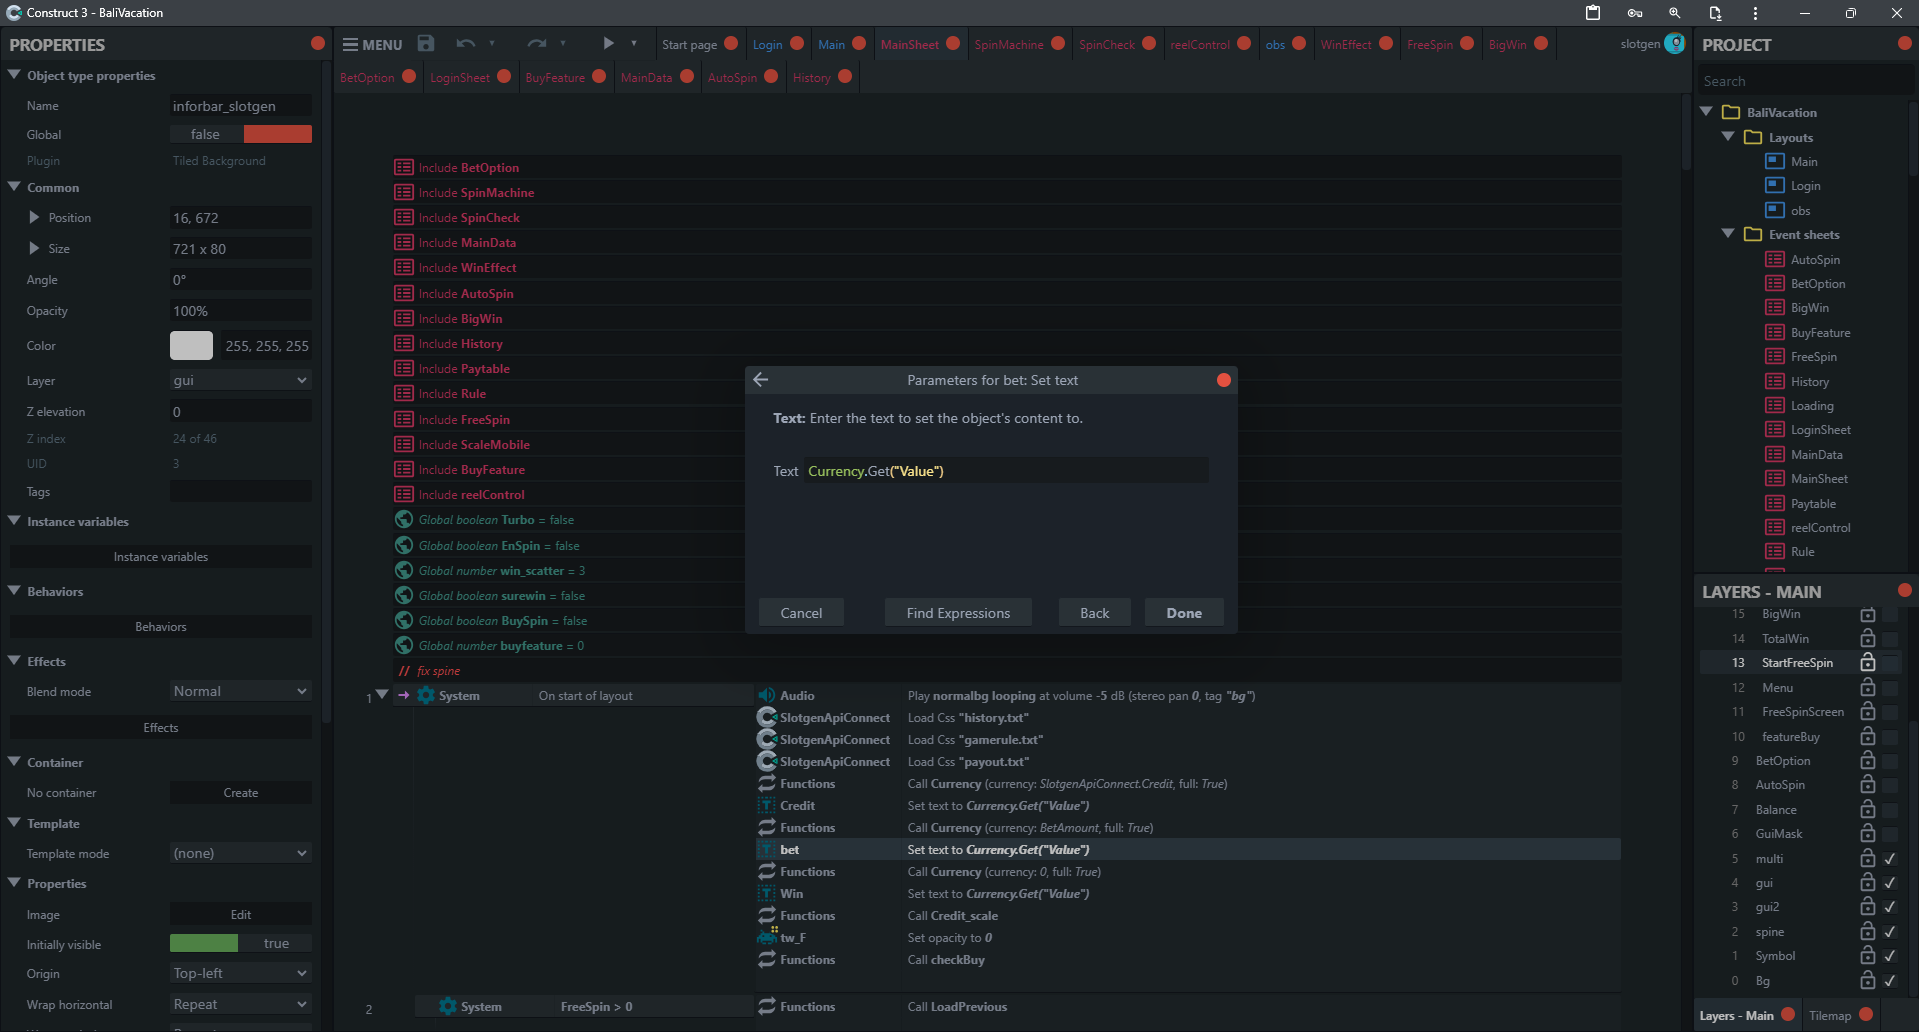Toggle the Global property false switch
The image size is (1919, 1032).
click(241, 134)
